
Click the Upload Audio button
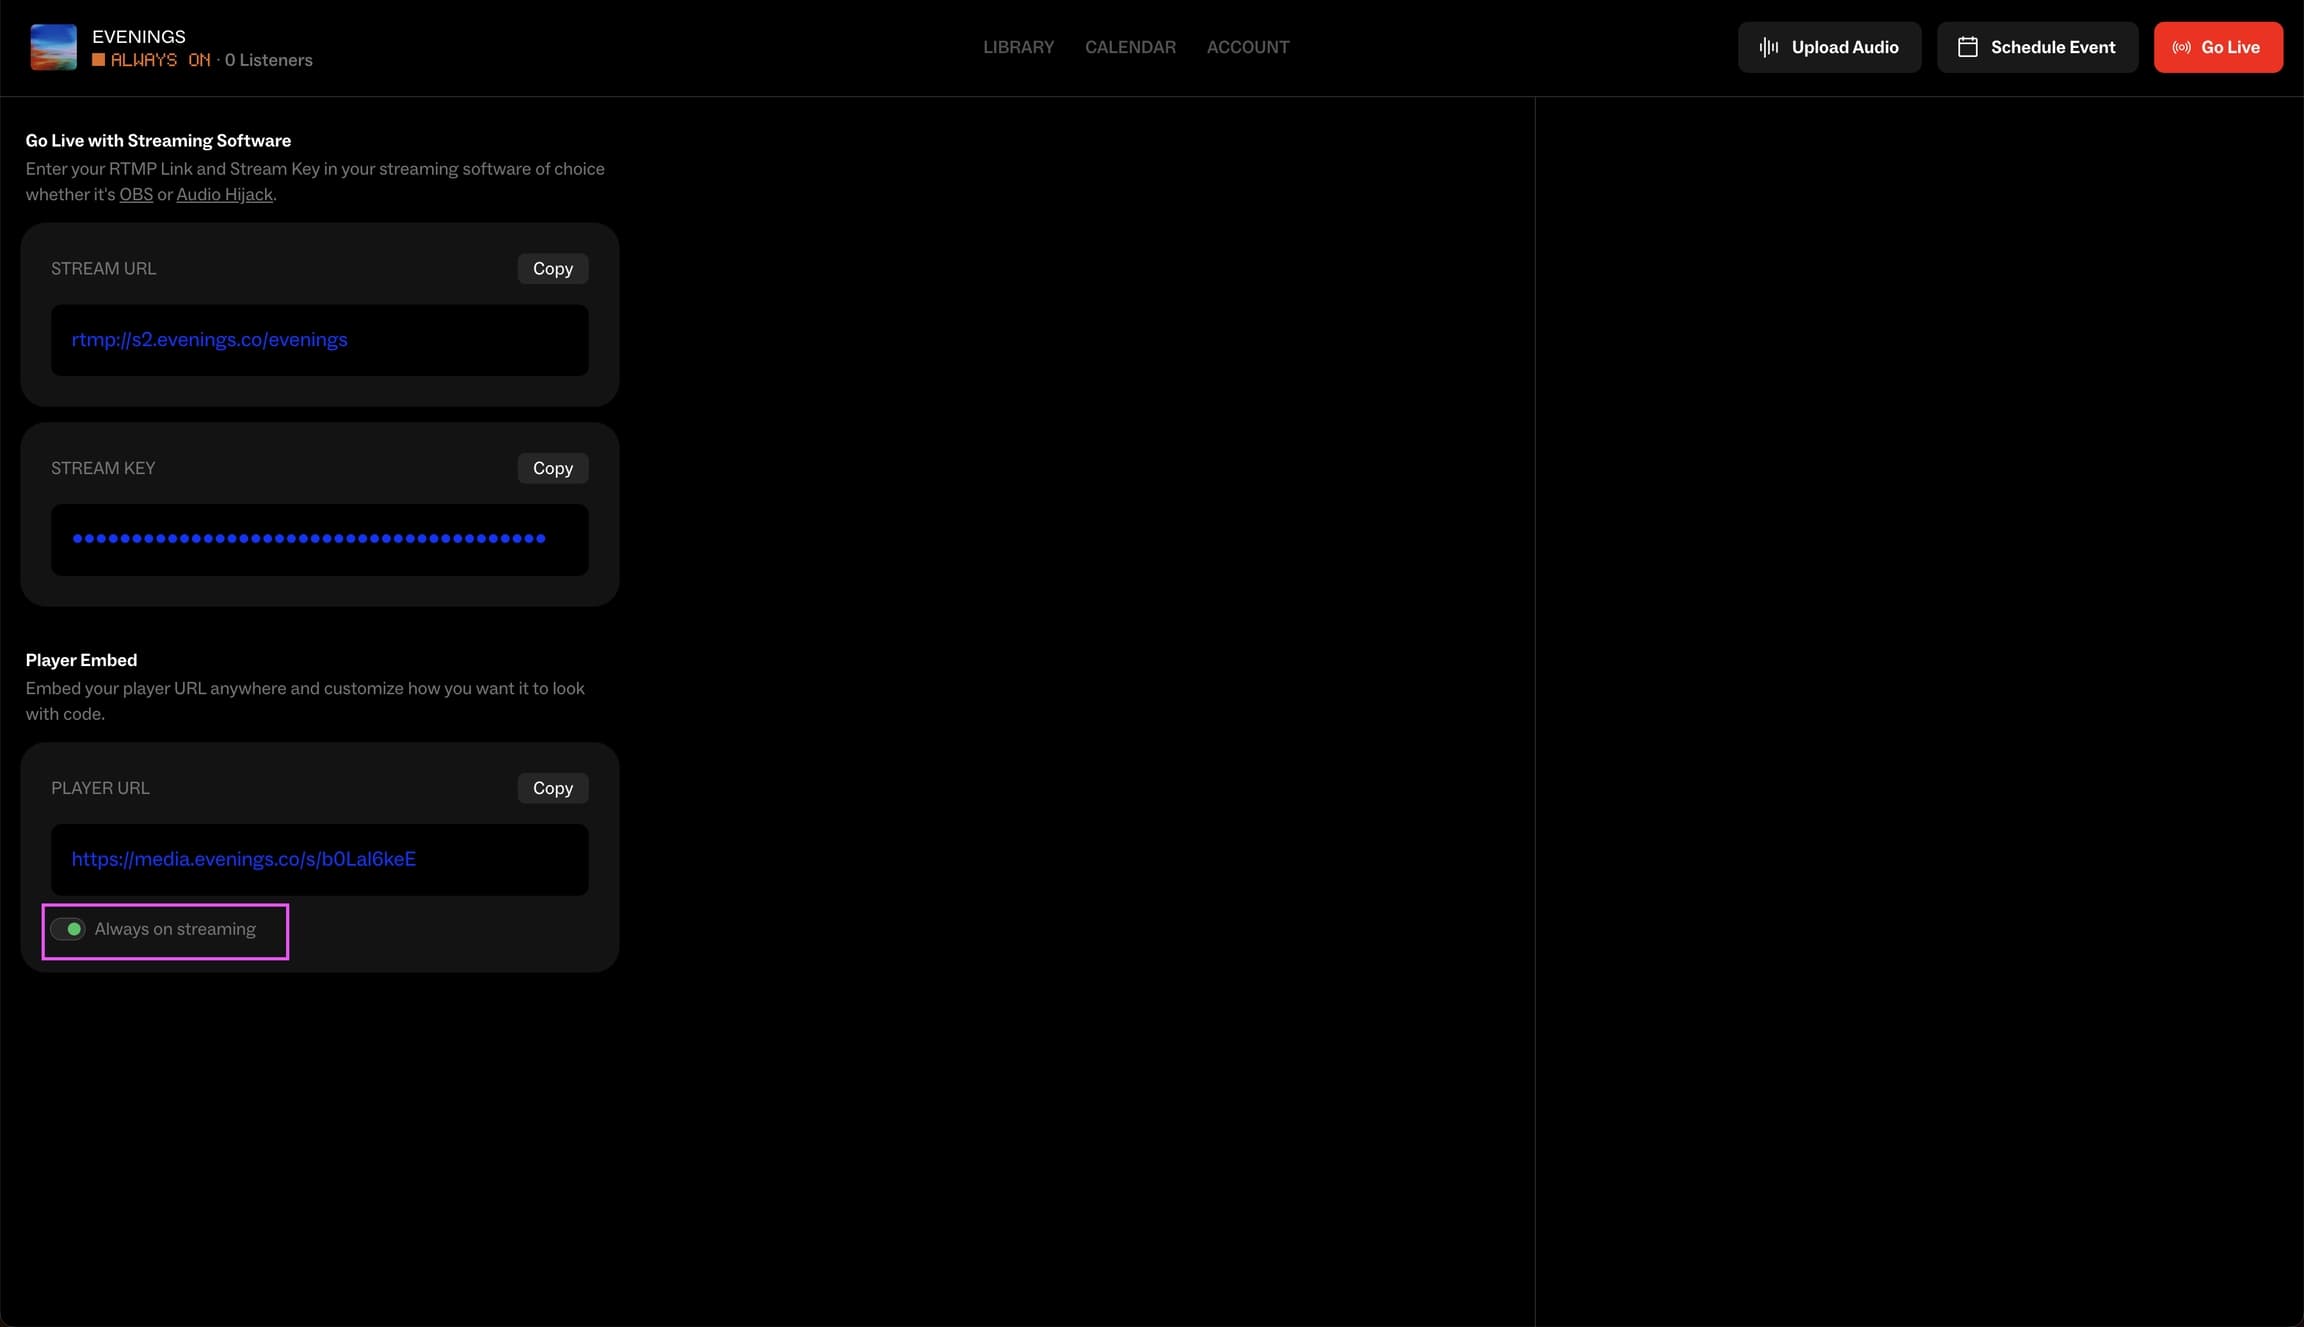1829,47
